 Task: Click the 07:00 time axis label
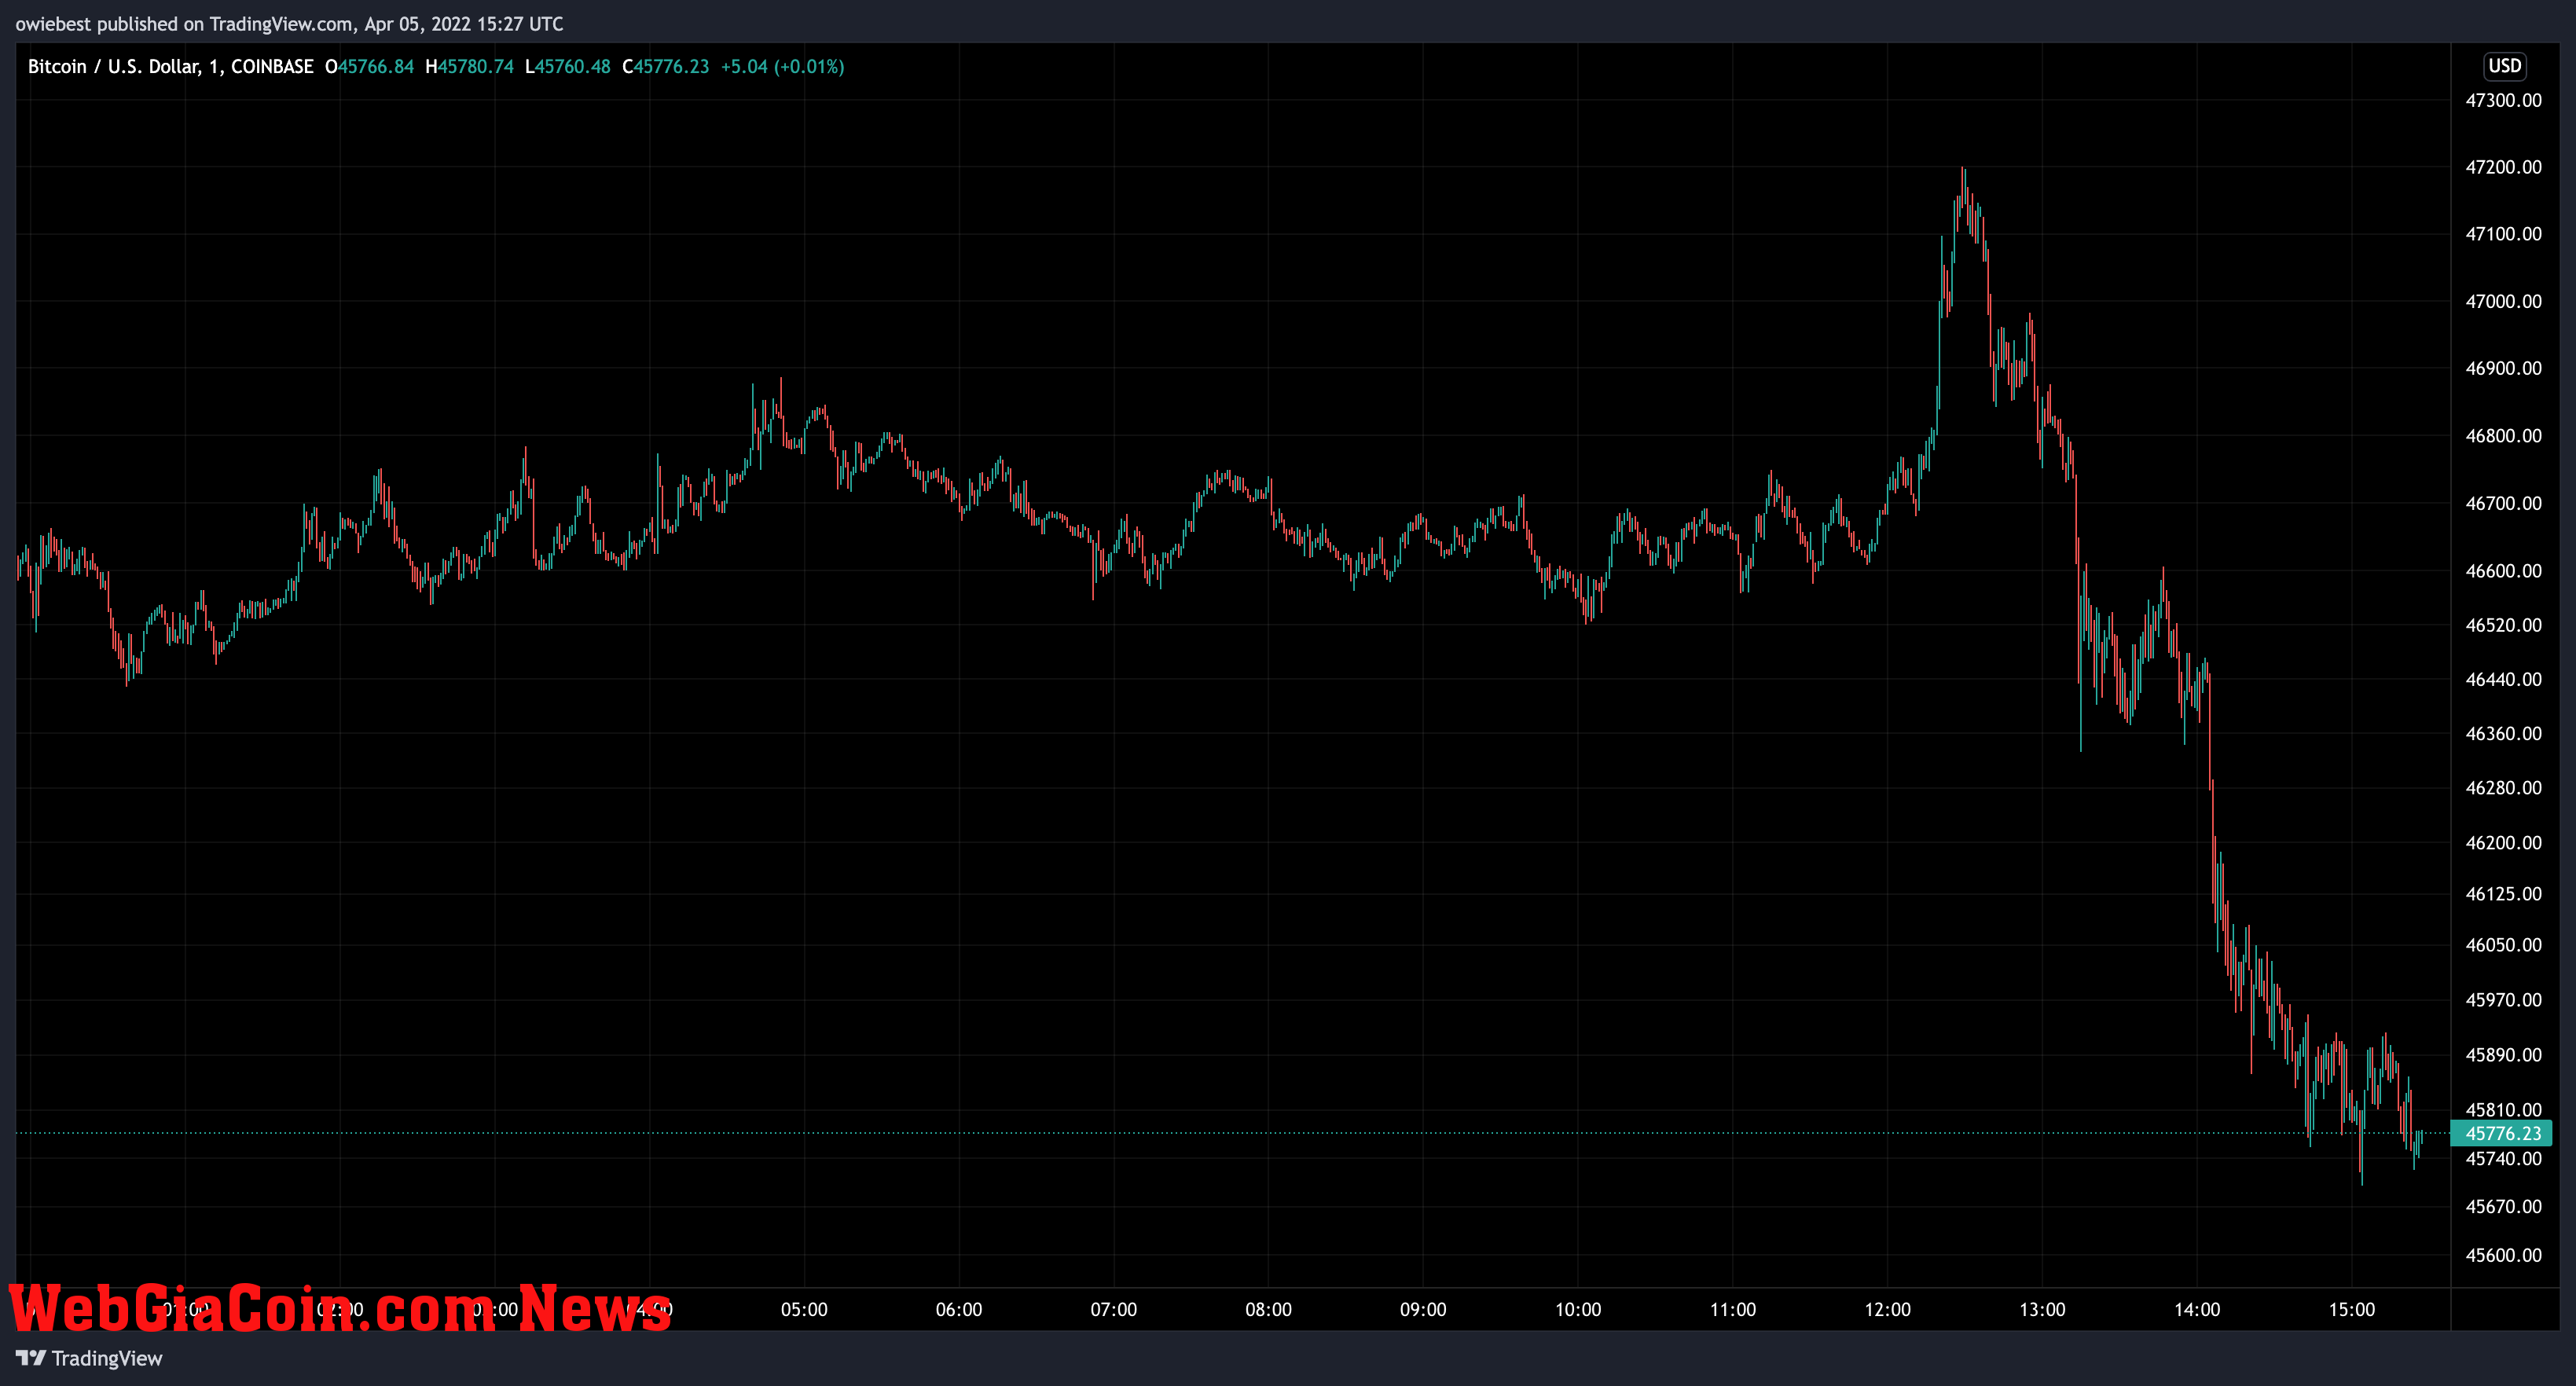point(1114,1310)
